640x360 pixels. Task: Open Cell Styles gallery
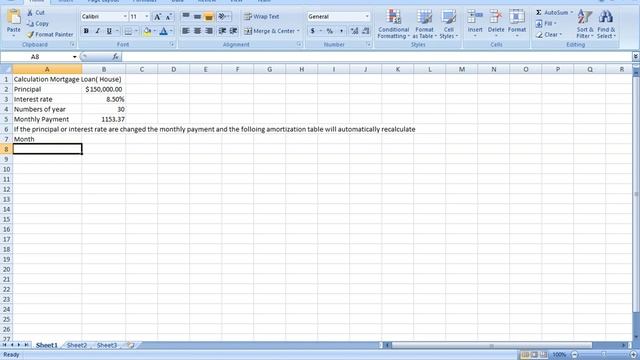(x=449, y=24)
